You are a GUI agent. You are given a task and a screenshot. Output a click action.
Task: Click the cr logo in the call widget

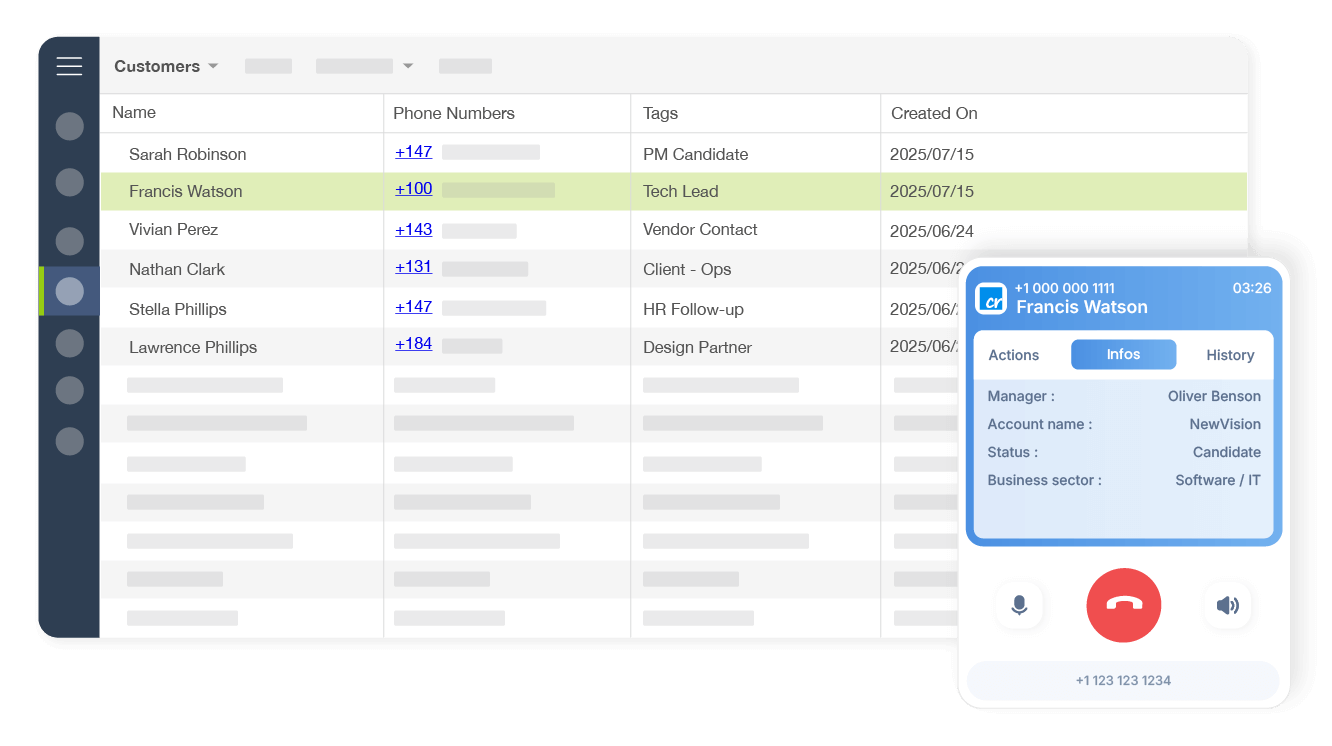pyautogui.click(x=990, y=297)
